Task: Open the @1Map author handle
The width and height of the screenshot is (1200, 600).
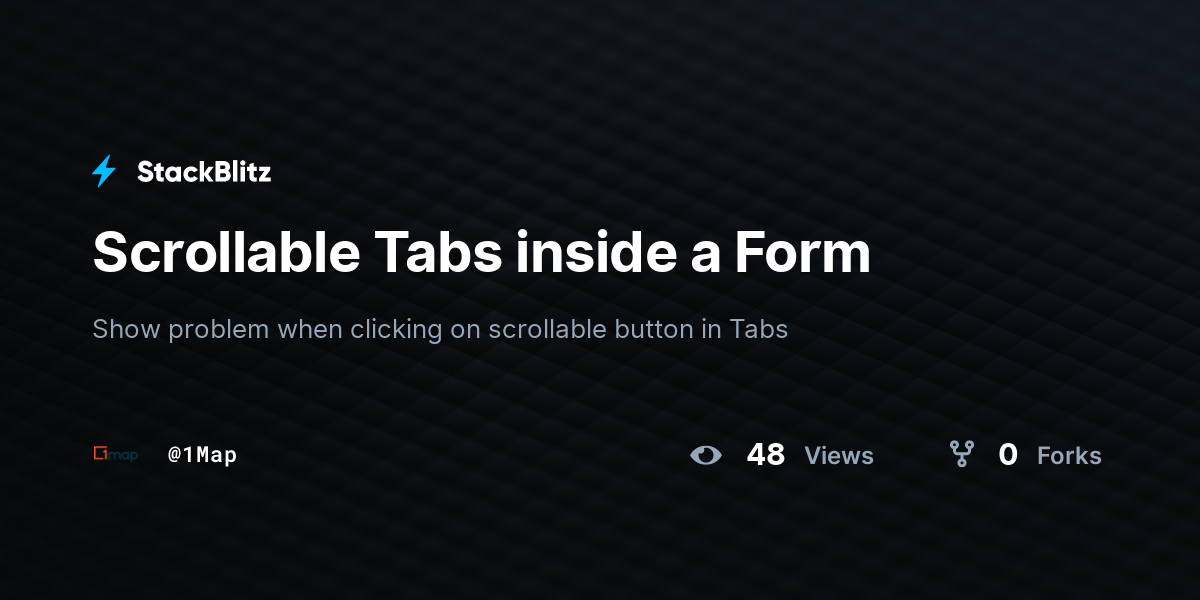Action: point(203,455)
